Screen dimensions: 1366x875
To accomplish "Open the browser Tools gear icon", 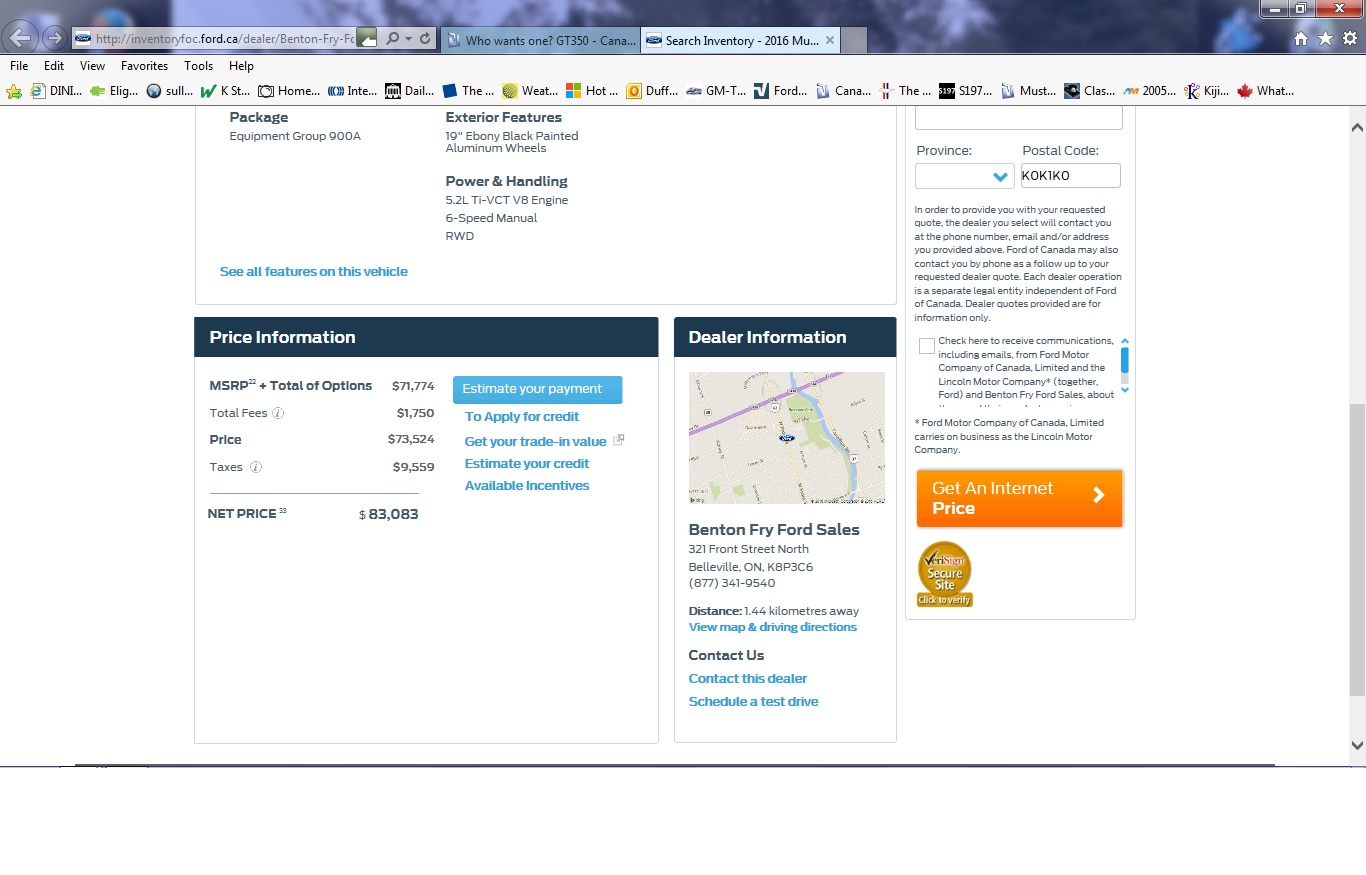I will (x=1349, y=39).
